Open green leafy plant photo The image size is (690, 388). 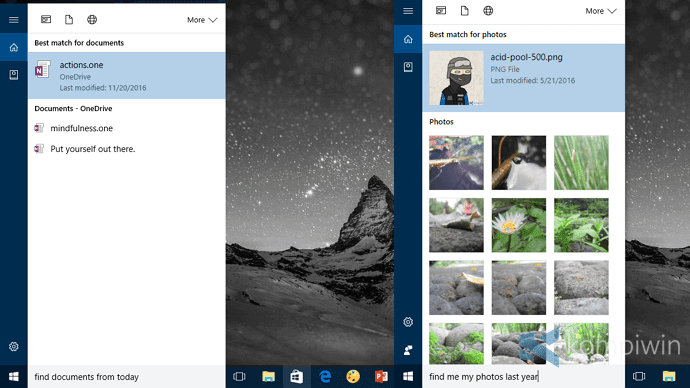[581, 225]
